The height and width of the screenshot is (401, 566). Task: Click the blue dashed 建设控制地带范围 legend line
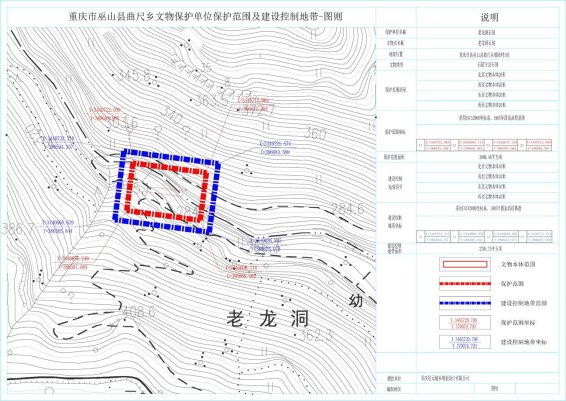[x=465, y=303]
